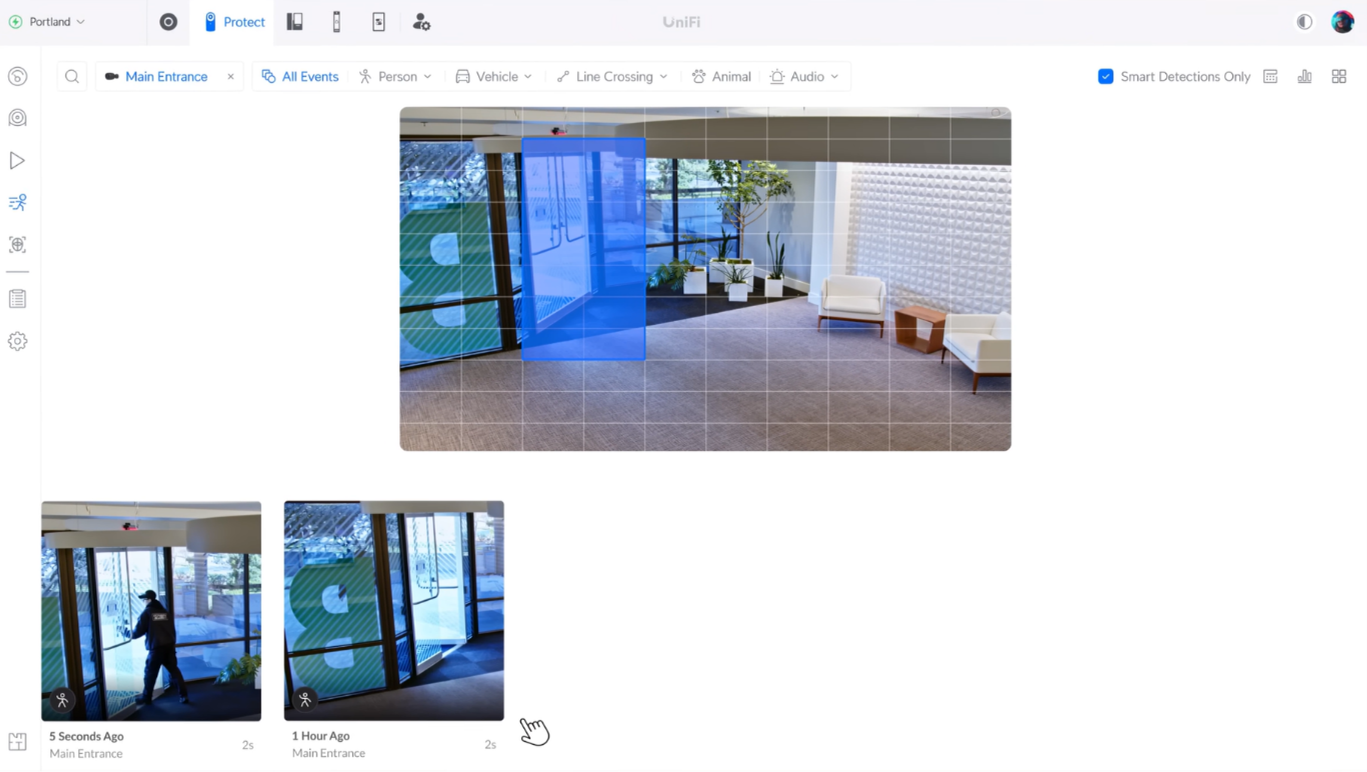
Task: Open the UniFi Network application icon
Action: point(168,22)
